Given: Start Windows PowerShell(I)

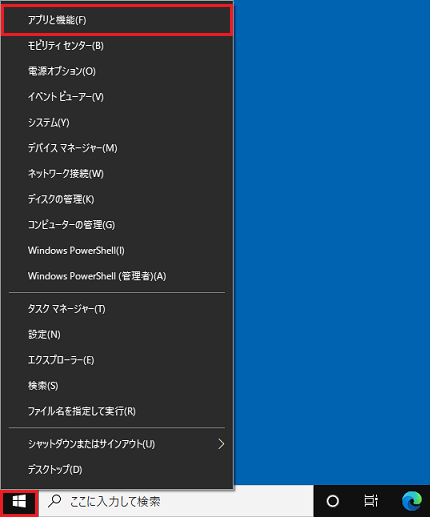Looking at the screenshot, I should coord(117,250).
